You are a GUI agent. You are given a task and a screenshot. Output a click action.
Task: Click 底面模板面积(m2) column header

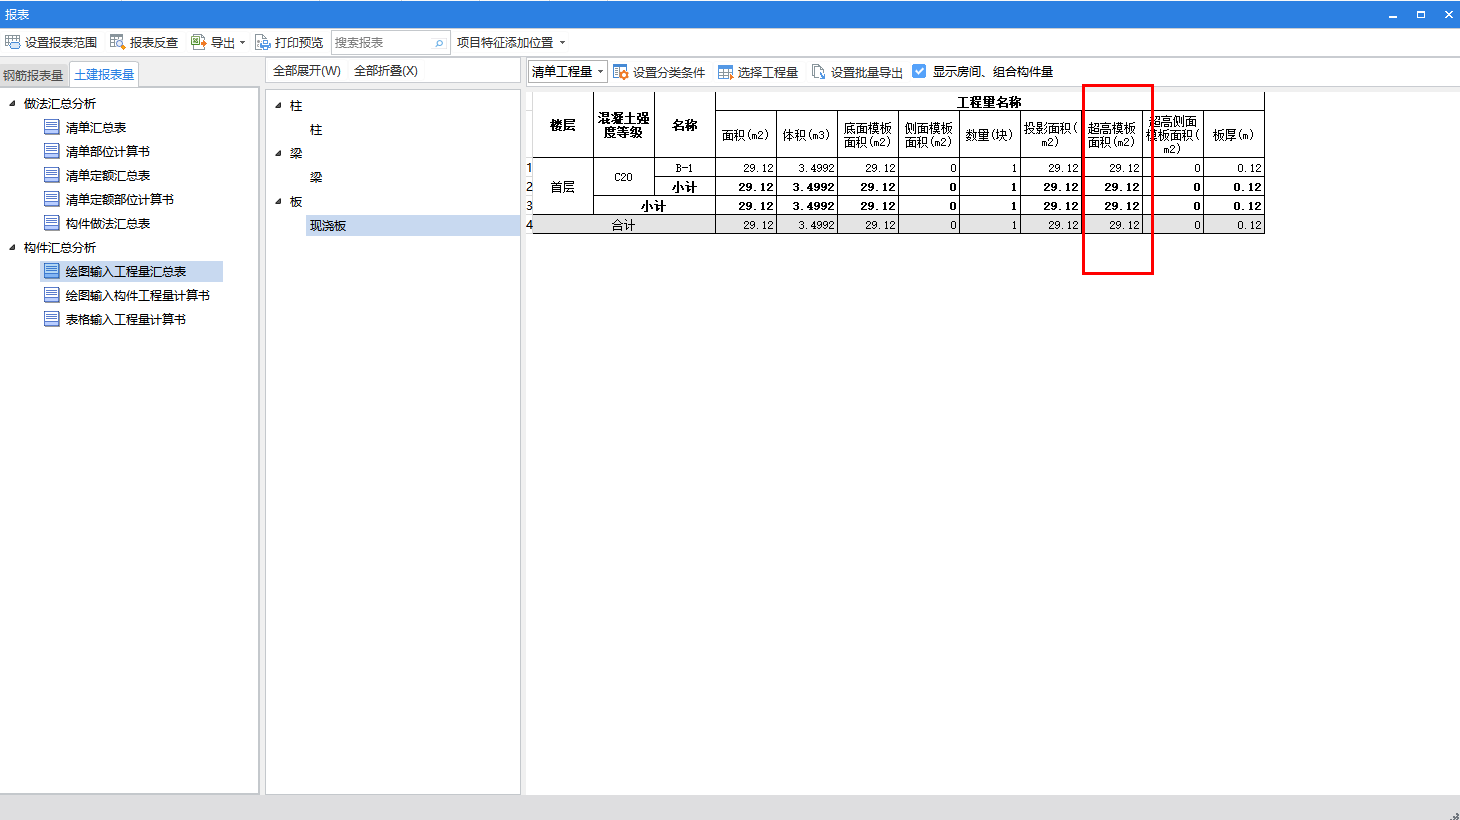867,134
